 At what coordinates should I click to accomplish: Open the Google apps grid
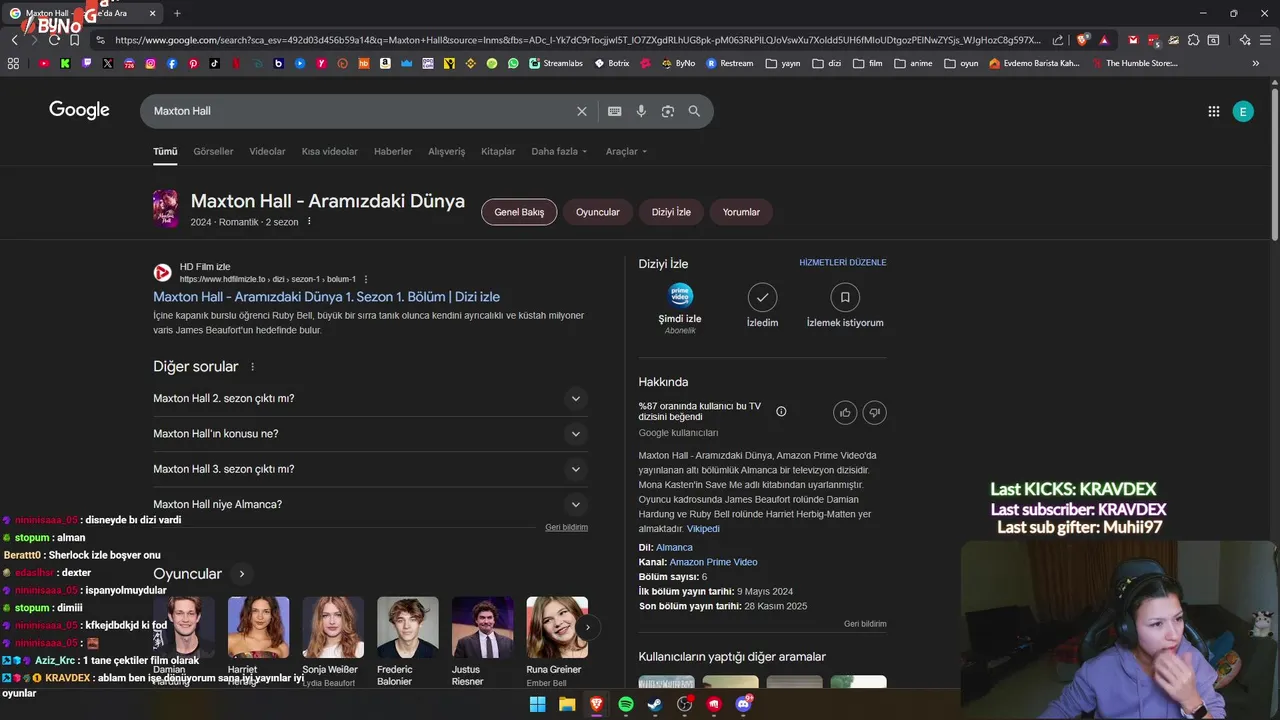pos(1214,111)
